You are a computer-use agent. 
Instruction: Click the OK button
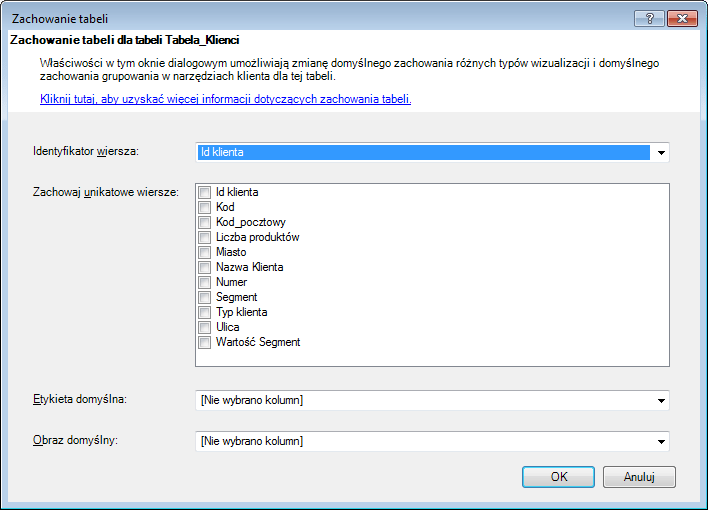tap(559, 477)
